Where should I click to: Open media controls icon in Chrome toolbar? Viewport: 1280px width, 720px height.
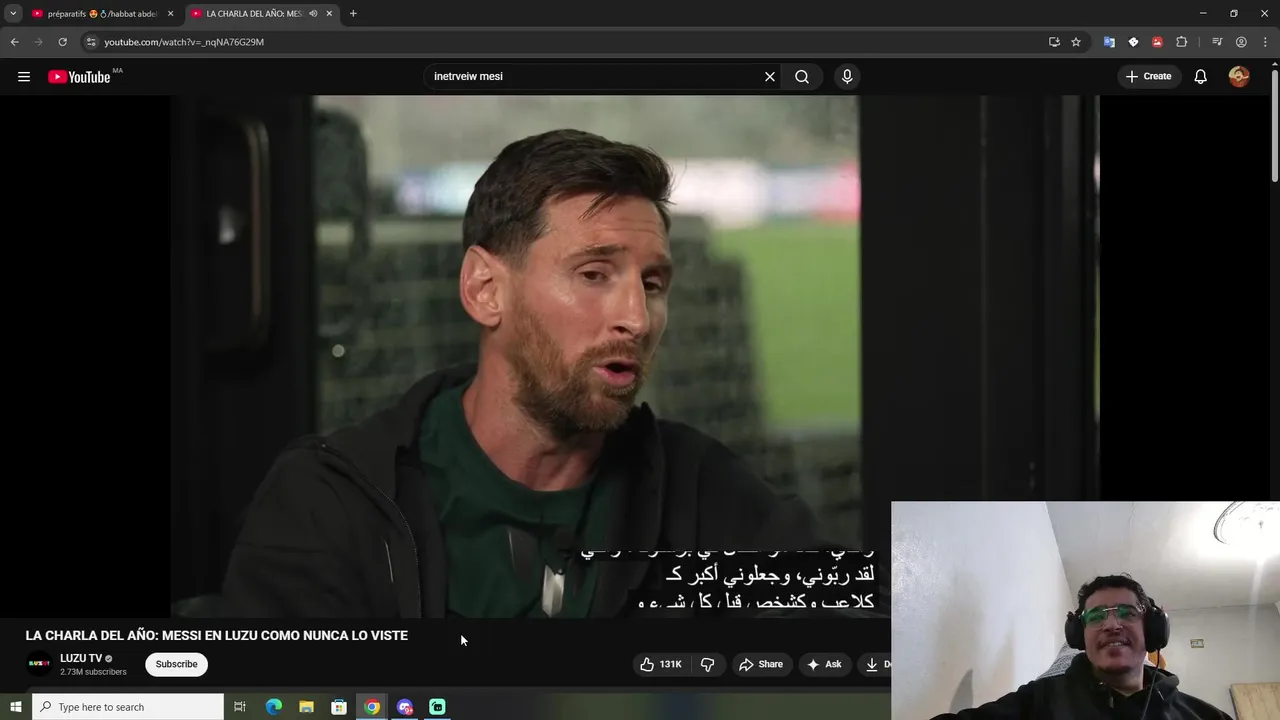tap(1217, 42)
